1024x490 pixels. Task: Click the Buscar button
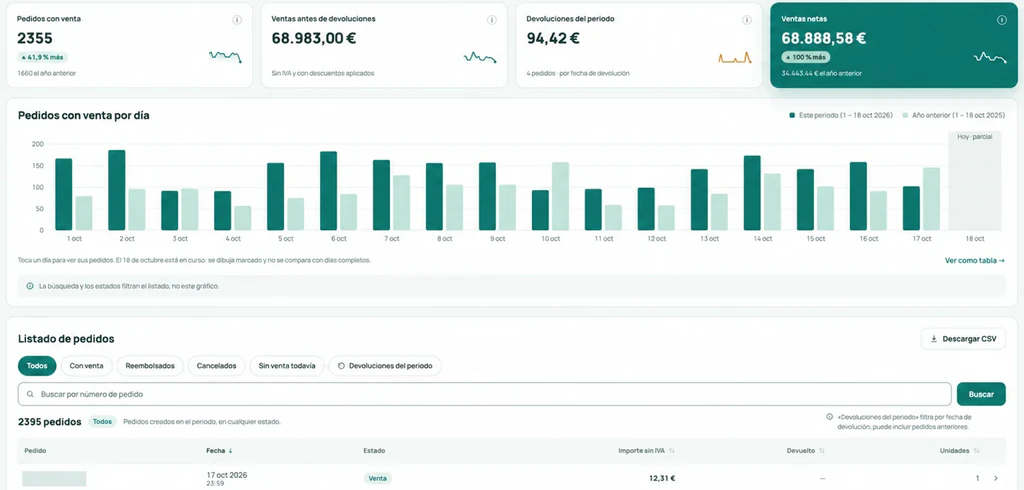click(x=981, y=394)
